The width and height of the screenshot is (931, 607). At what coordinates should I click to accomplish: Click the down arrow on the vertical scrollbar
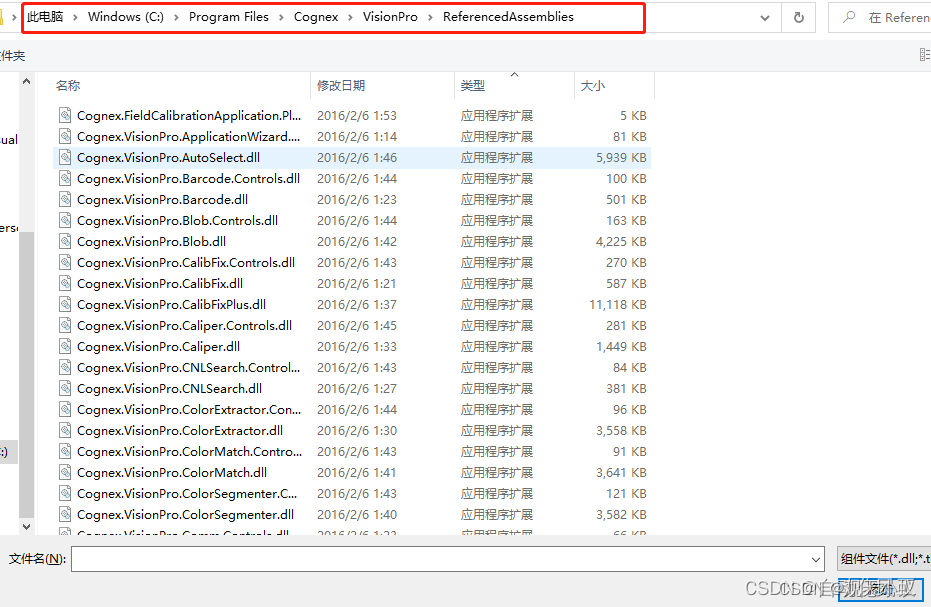(x=27, y=526)
